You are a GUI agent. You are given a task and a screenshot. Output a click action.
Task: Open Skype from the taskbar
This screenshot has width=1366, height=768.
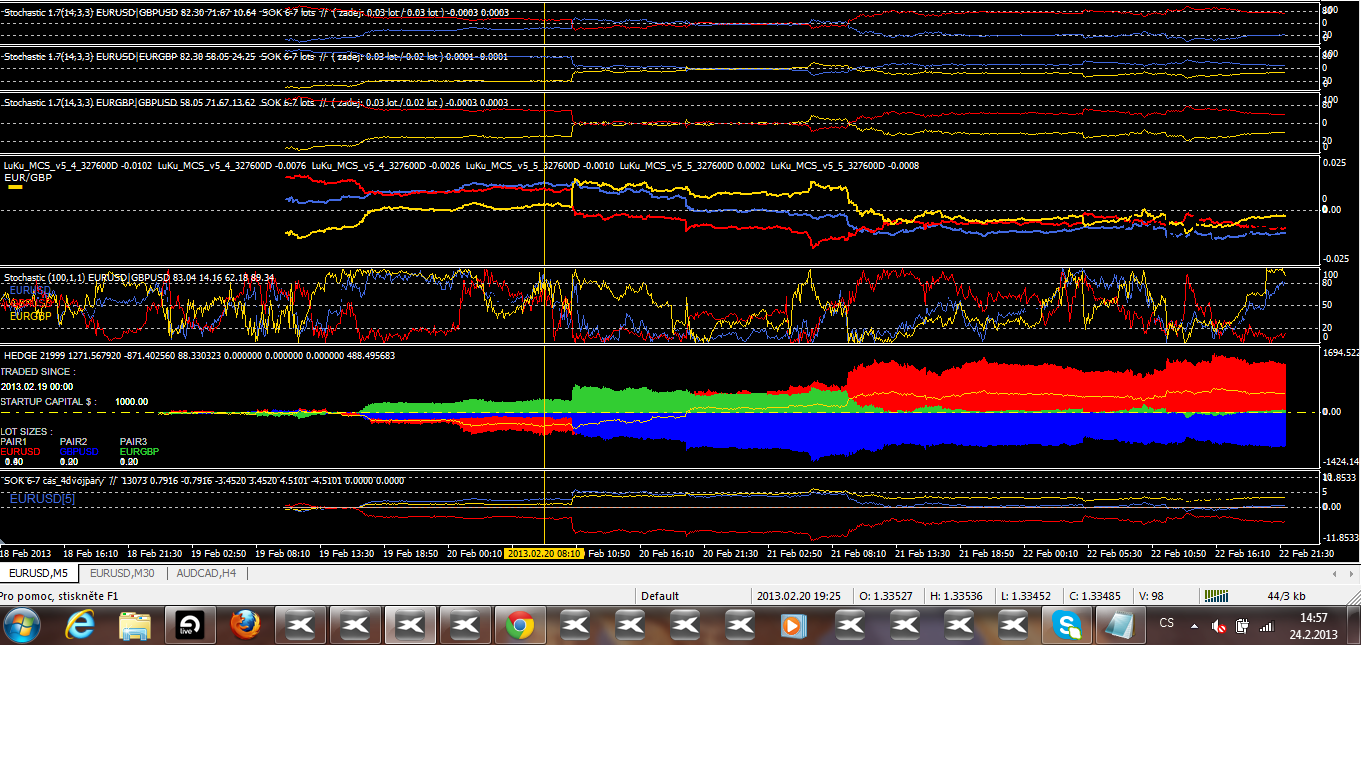[1068, 627]
